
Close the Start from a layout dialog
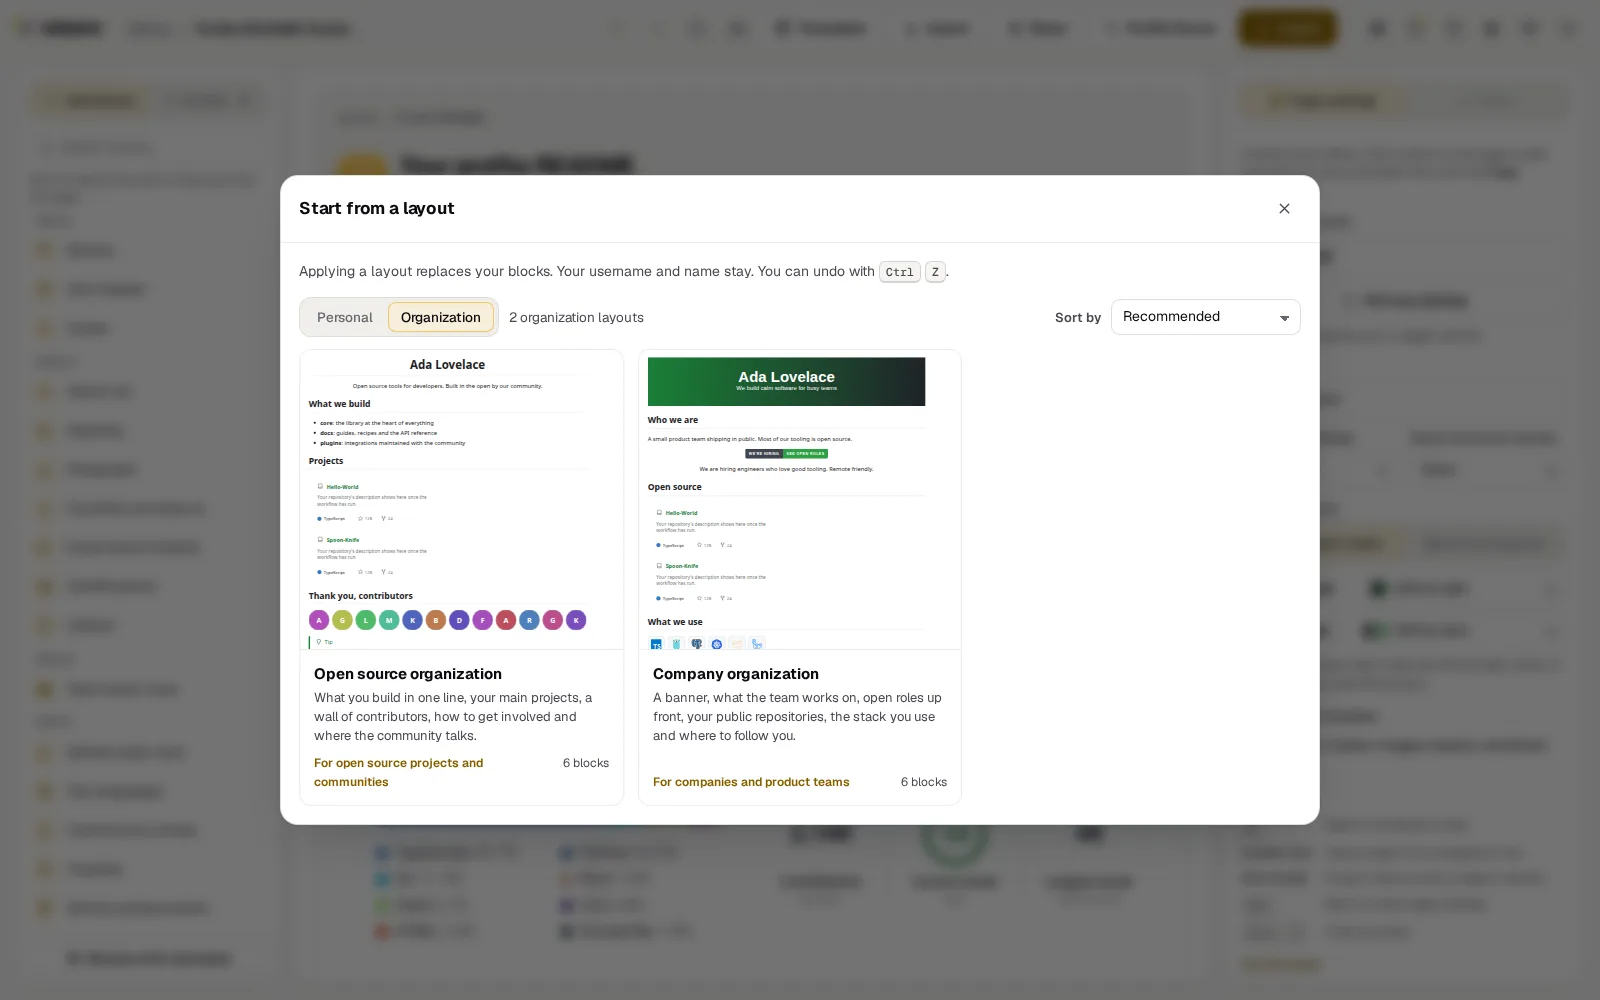click(x=1284, y=208)
